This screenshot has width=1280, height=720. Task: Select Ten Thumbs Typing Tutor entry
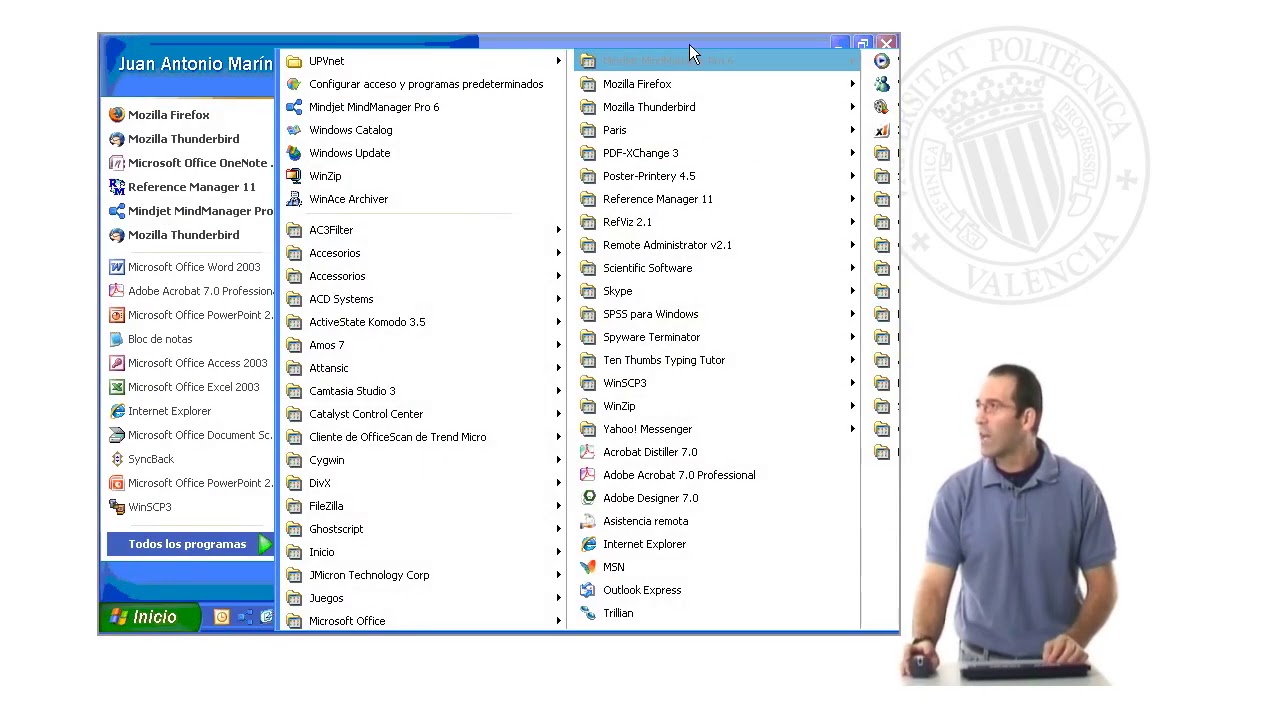tap(718, 360)
